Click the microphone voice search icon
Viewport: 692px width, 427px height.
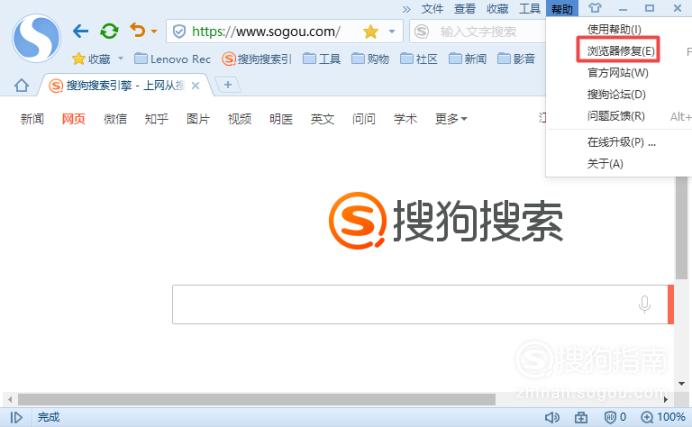click(x=644, y=304)
